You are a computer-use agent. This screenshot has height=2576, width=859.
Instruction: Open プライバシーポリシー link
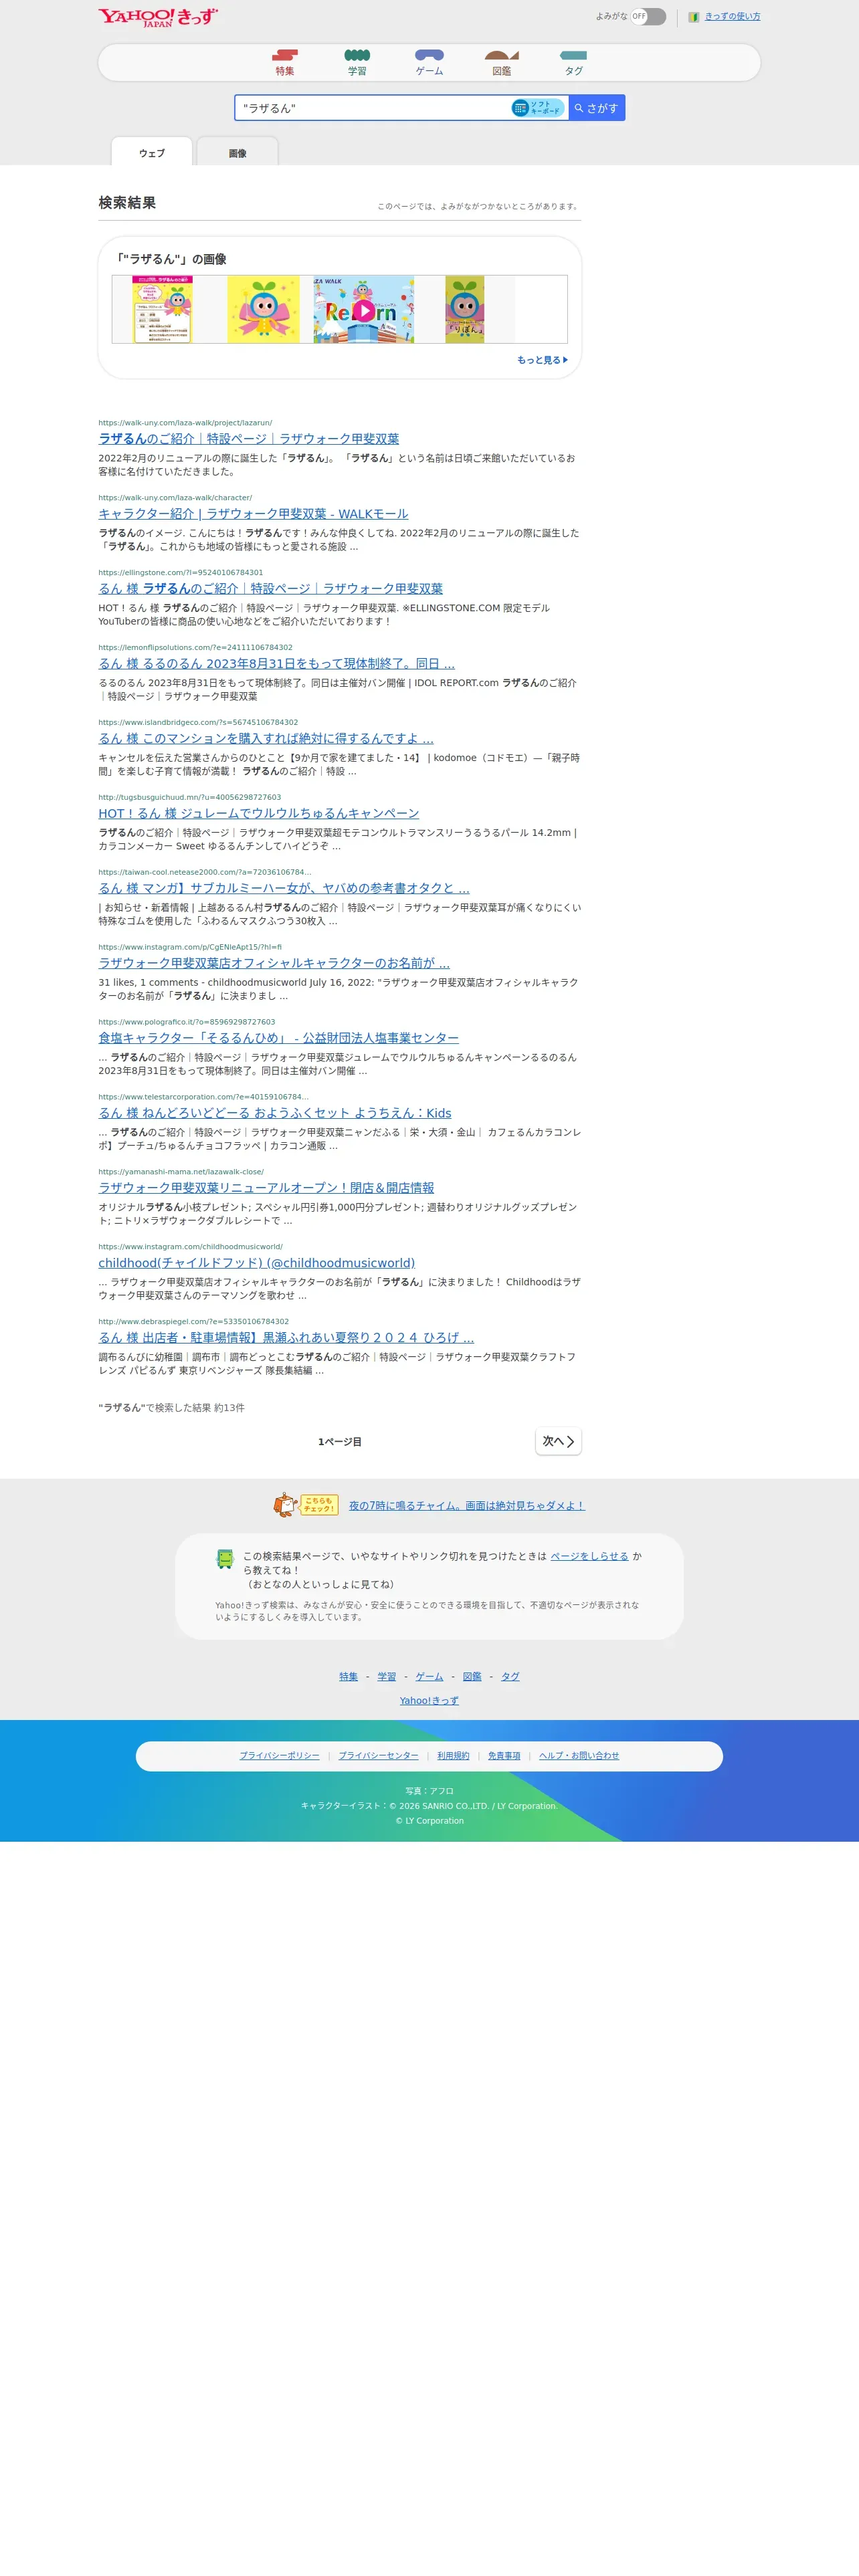pyautogui.click(x=280, y=1756)
